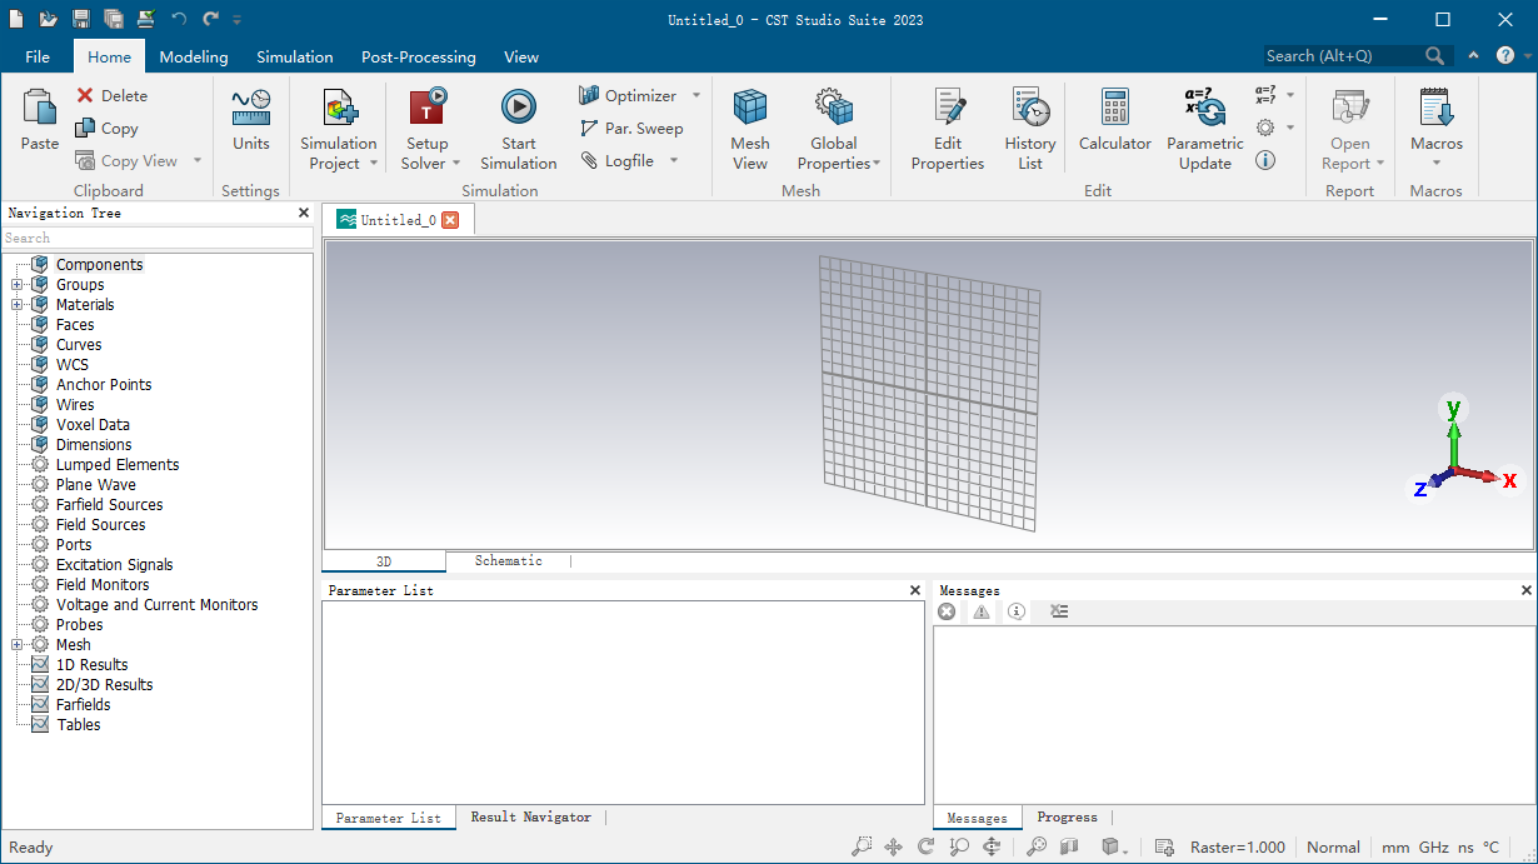The height and width of the screenshot is (864, 1538).
Task: Open the File menu
Action: tap(37, 57)
